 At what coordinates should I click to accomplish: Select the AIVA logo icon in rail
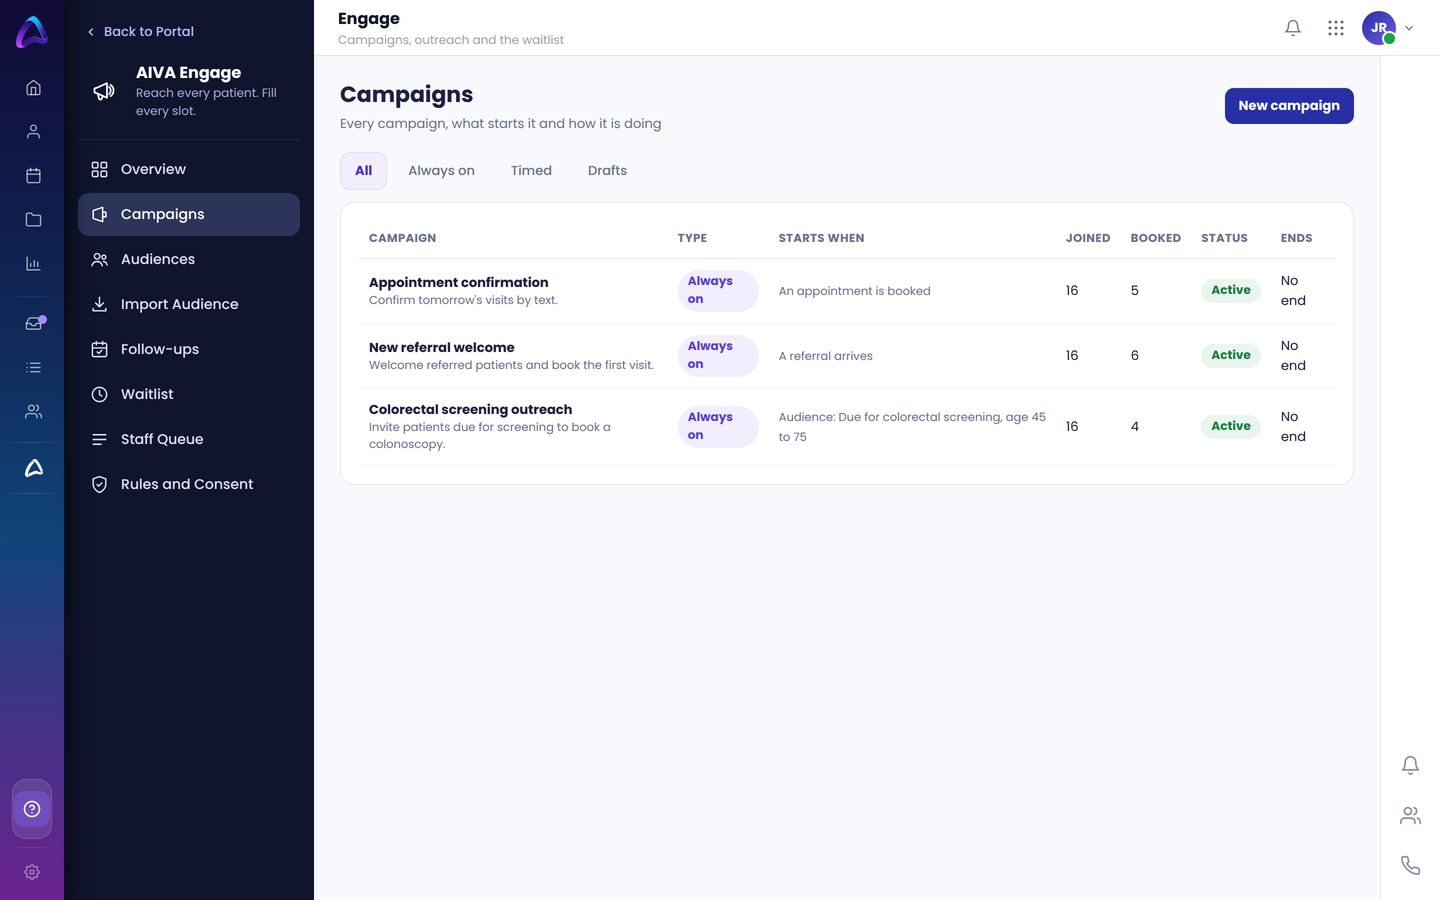[x=33, y=468]
